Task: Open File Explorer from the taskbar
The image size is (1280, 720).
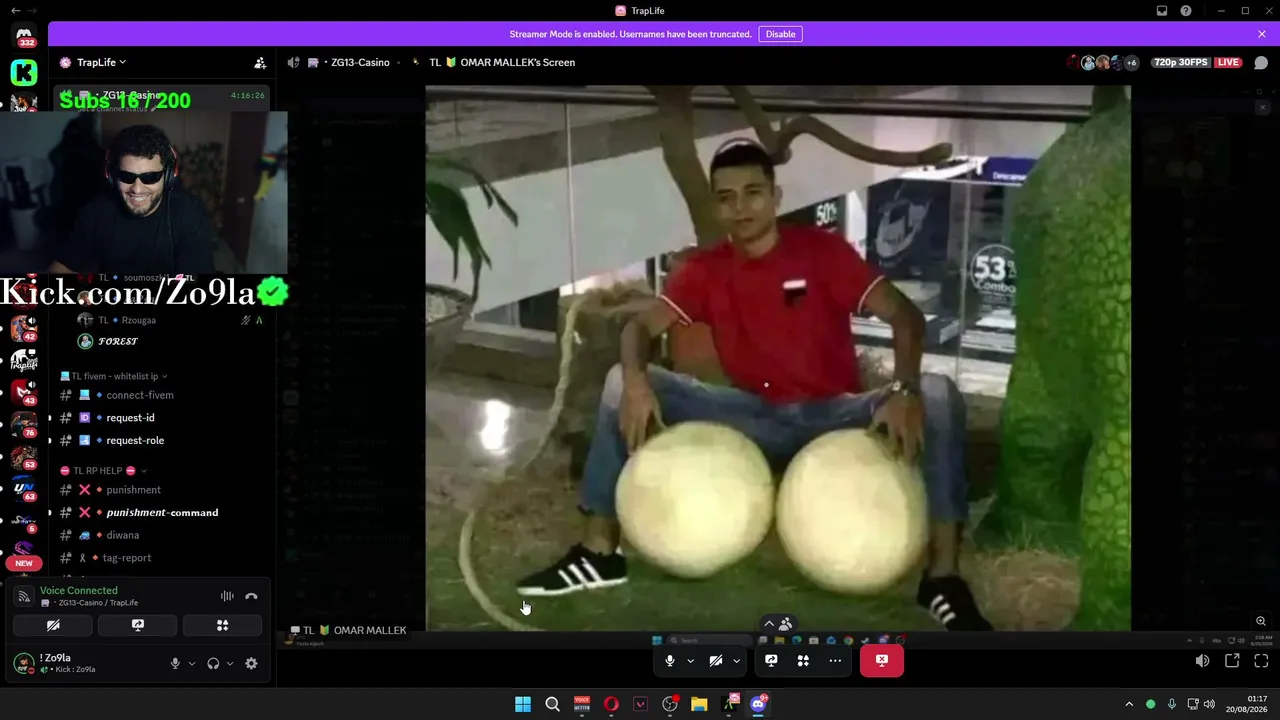Action: pos(699,704)
